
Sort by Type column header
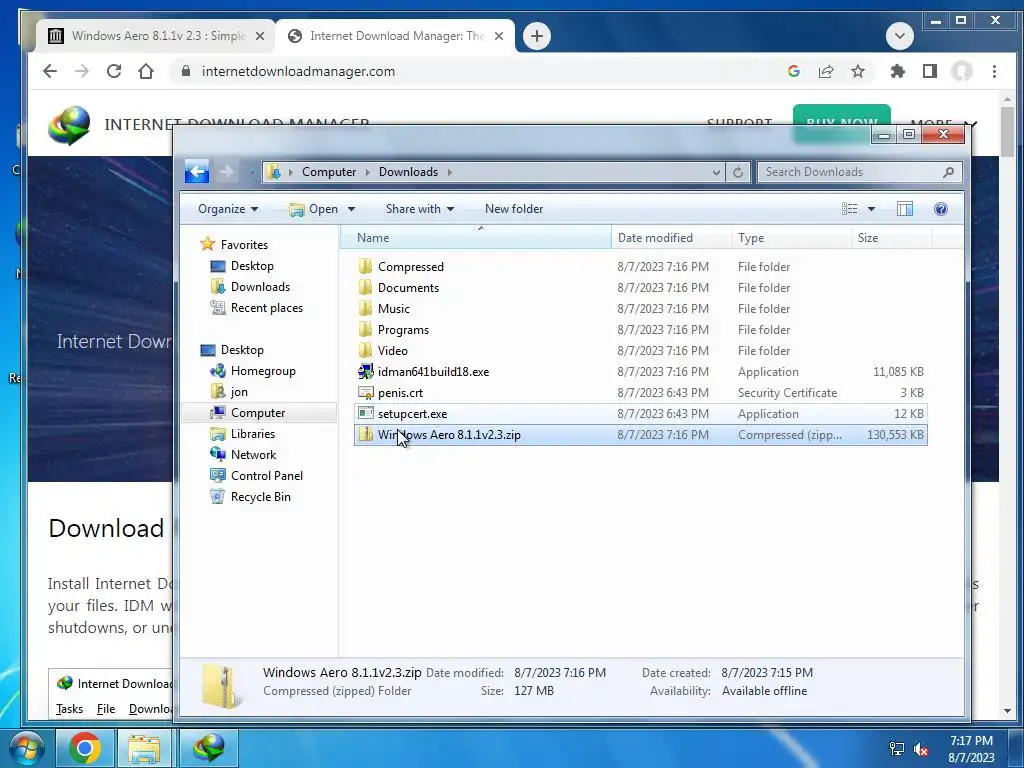(792, 238)
